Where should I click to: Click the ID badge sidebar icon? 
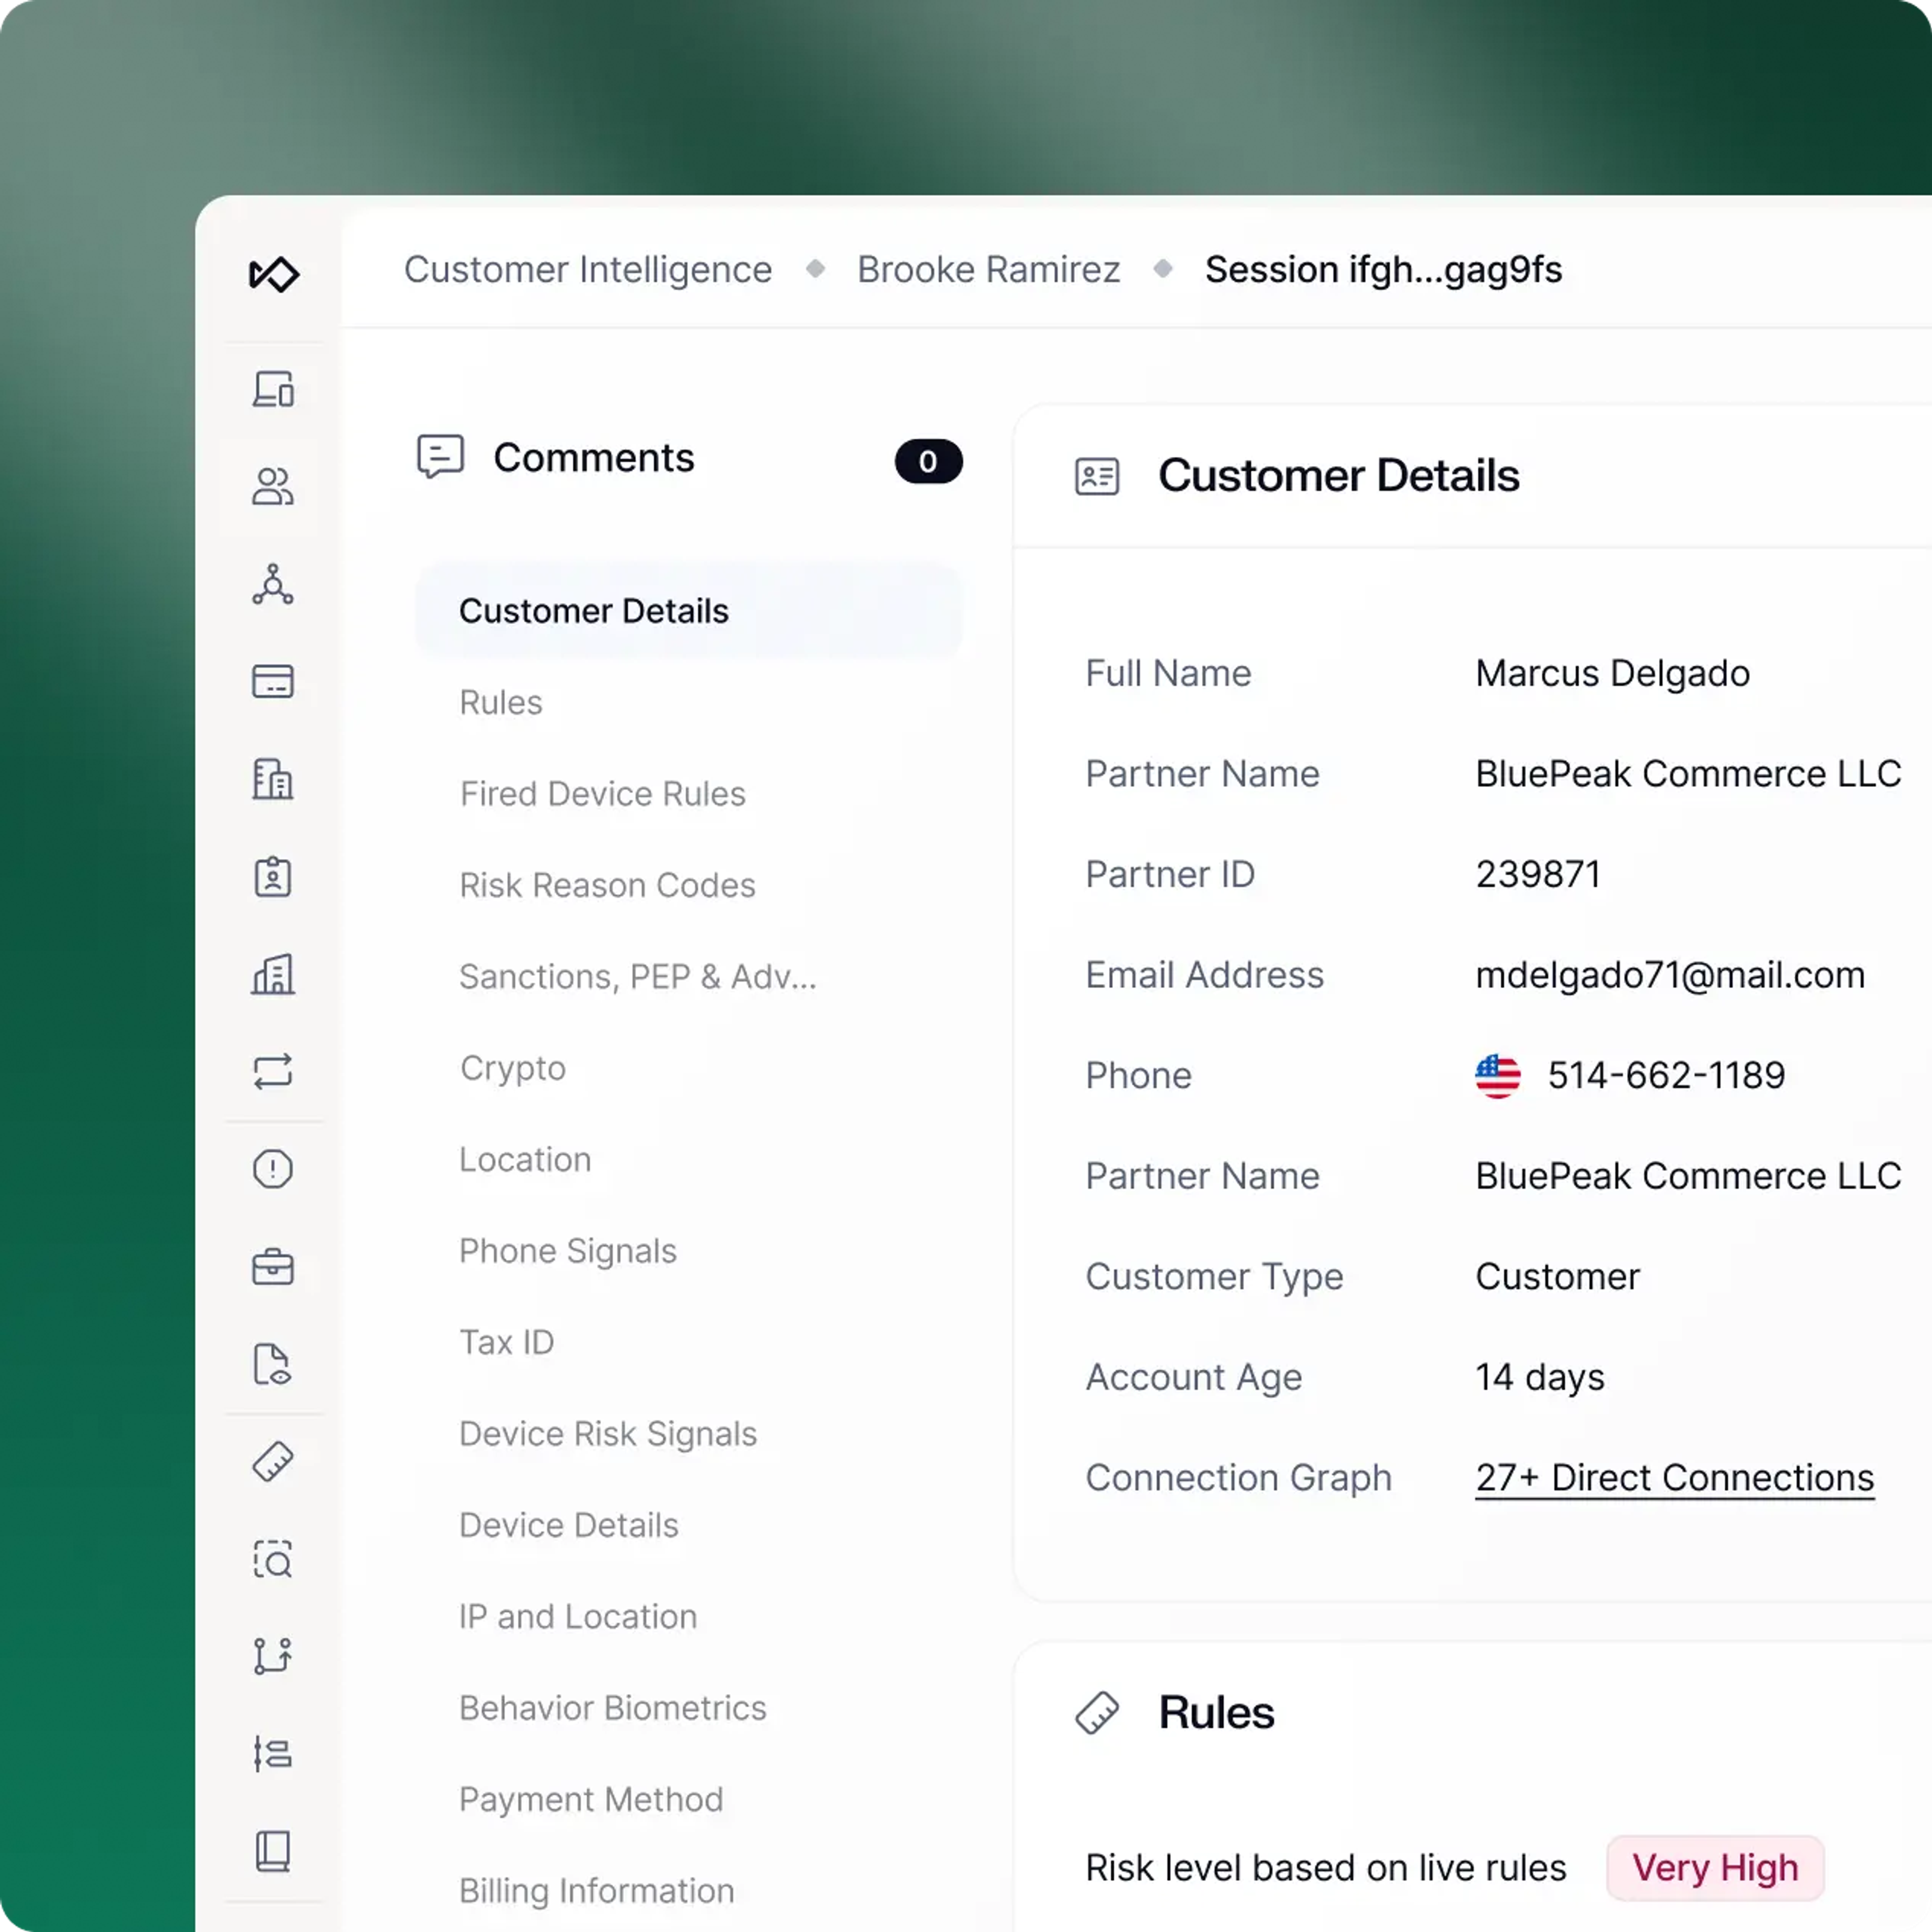click(x=272, y=877)
